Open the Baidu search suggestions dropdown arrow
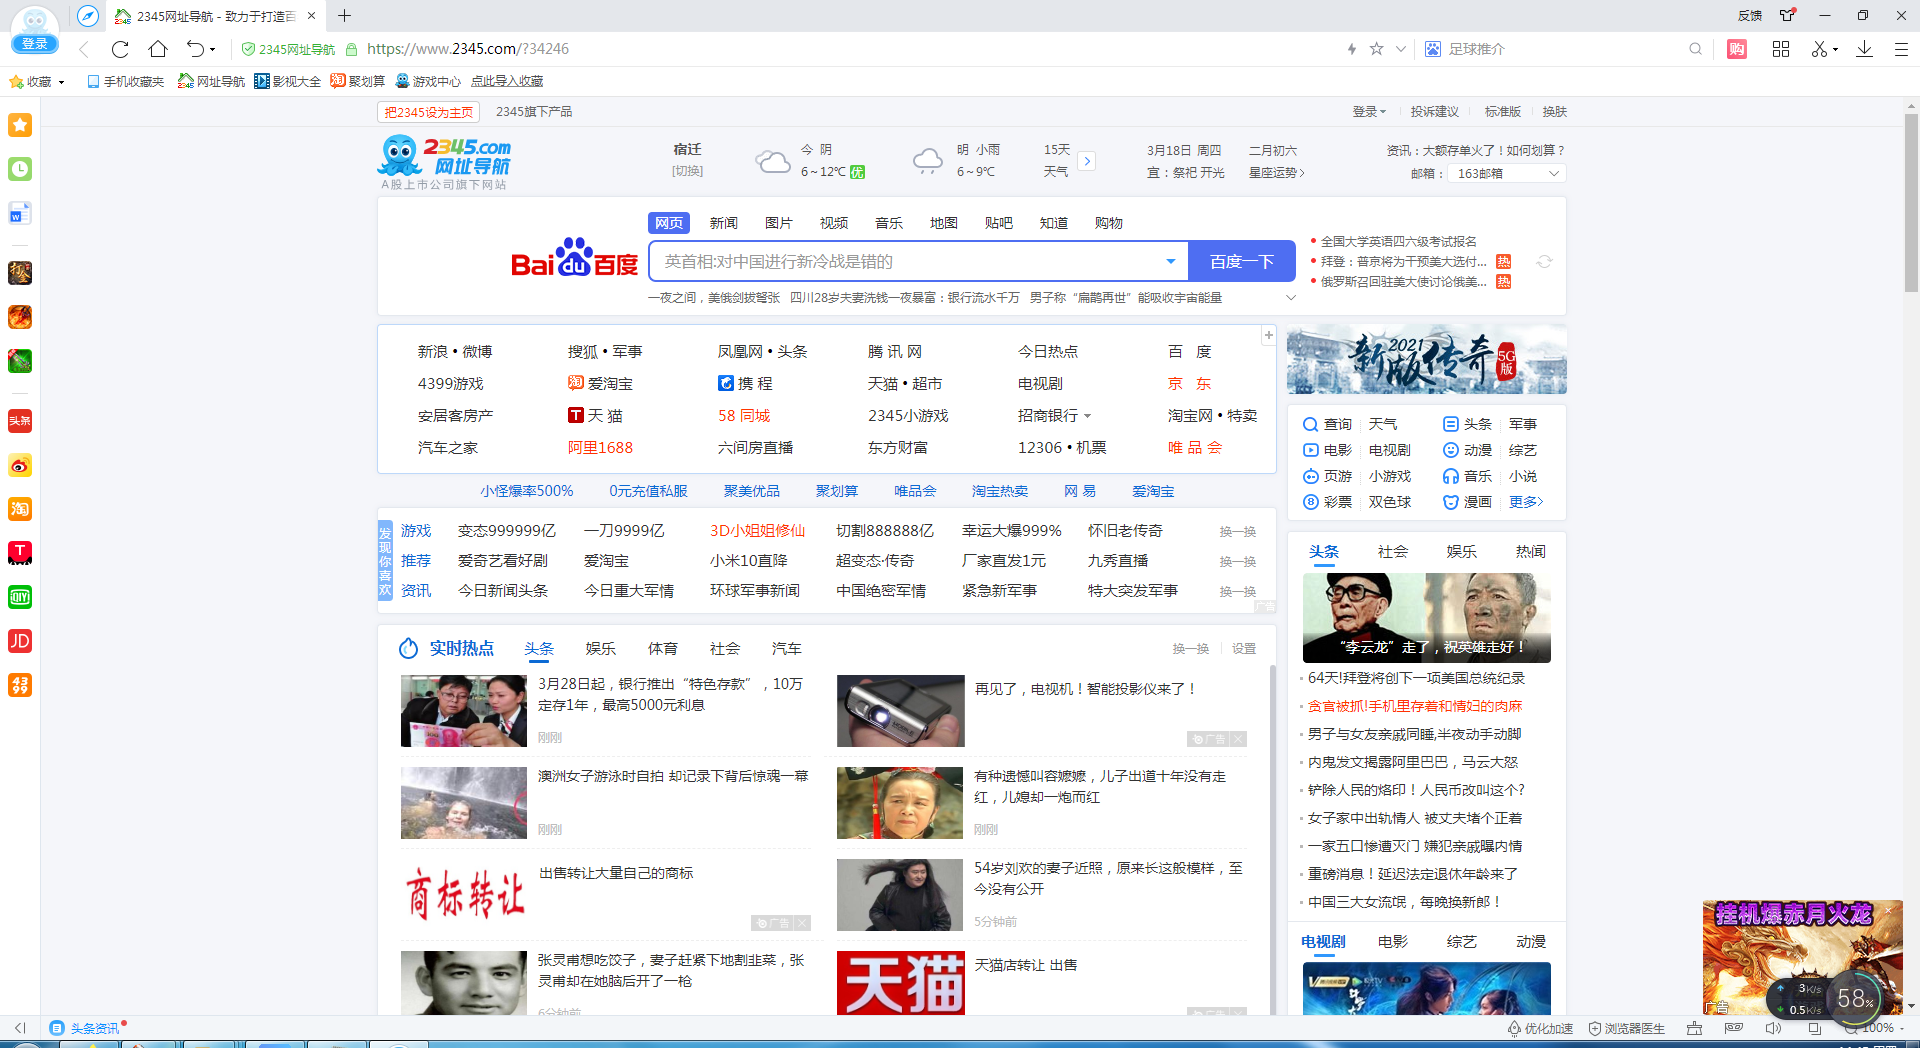 point(1170,262)
